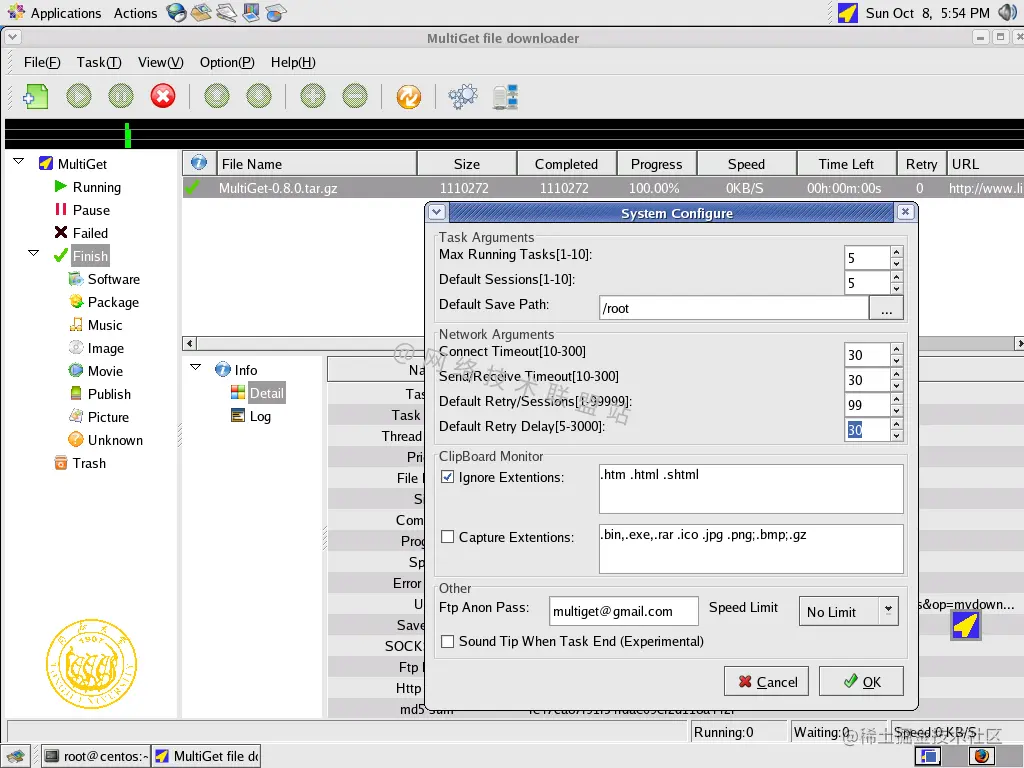
Task: Switch to root@centos terminal taskbar button
Action: point(96,756)
